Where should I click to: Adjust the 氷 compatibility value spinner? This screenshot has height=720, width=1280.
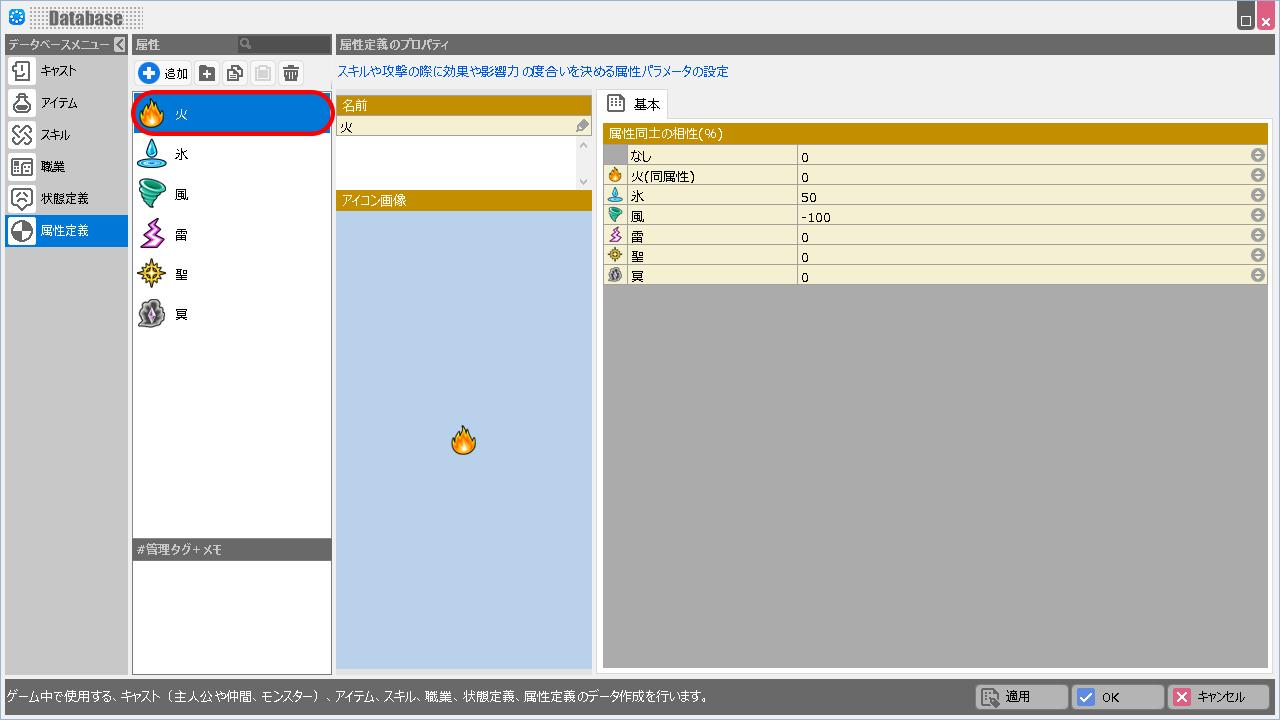[x=1257, y=196]
